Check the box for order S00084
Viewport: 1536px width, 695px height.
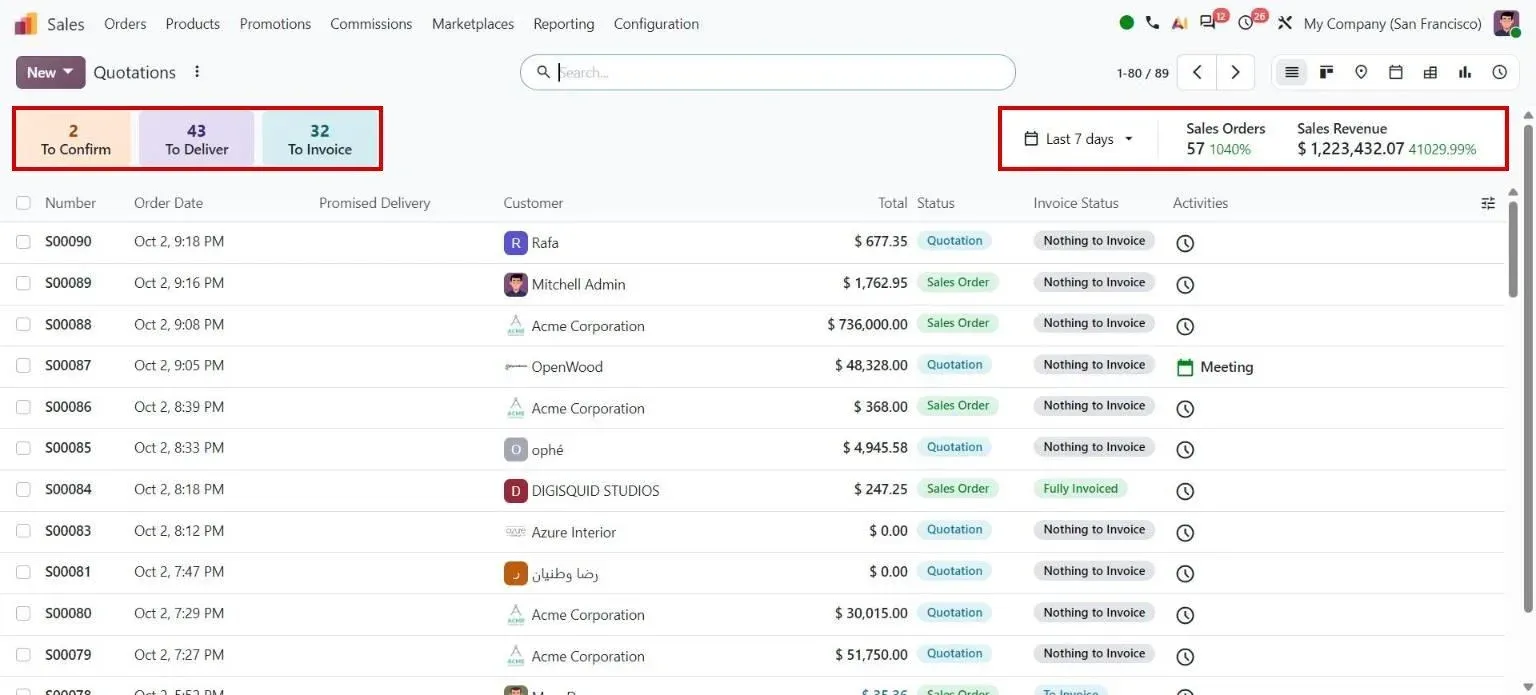point(23,489)
